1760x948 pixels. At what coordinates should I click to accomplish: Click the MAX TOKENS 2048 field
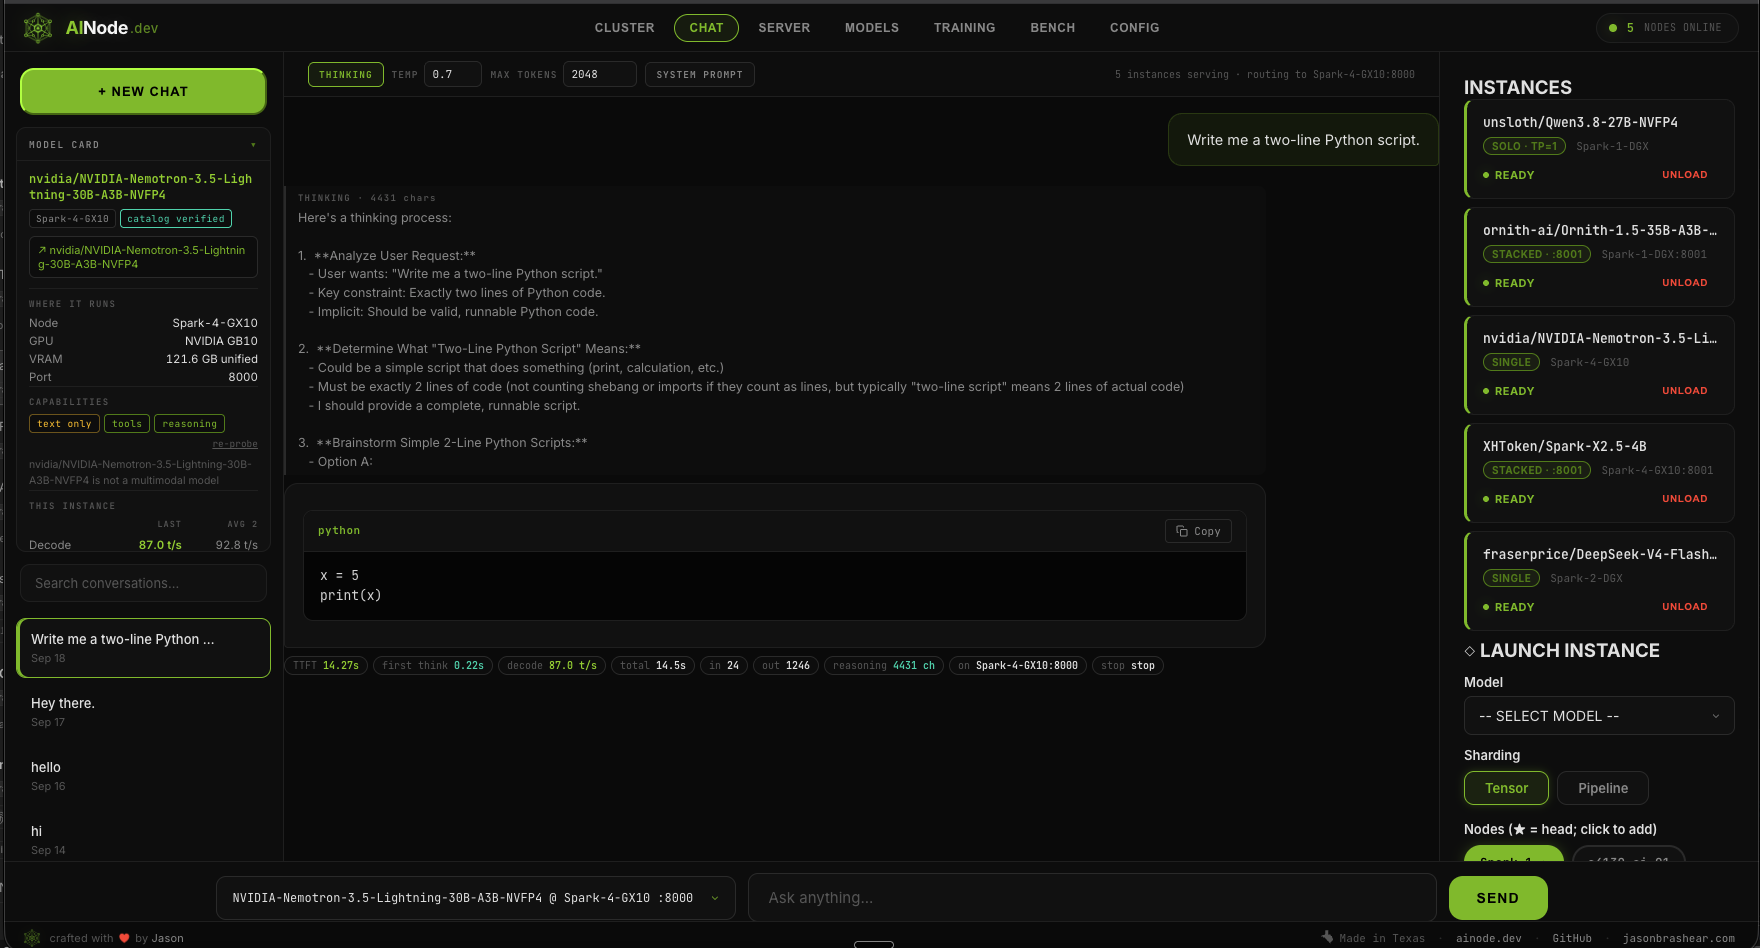(599, 75)
